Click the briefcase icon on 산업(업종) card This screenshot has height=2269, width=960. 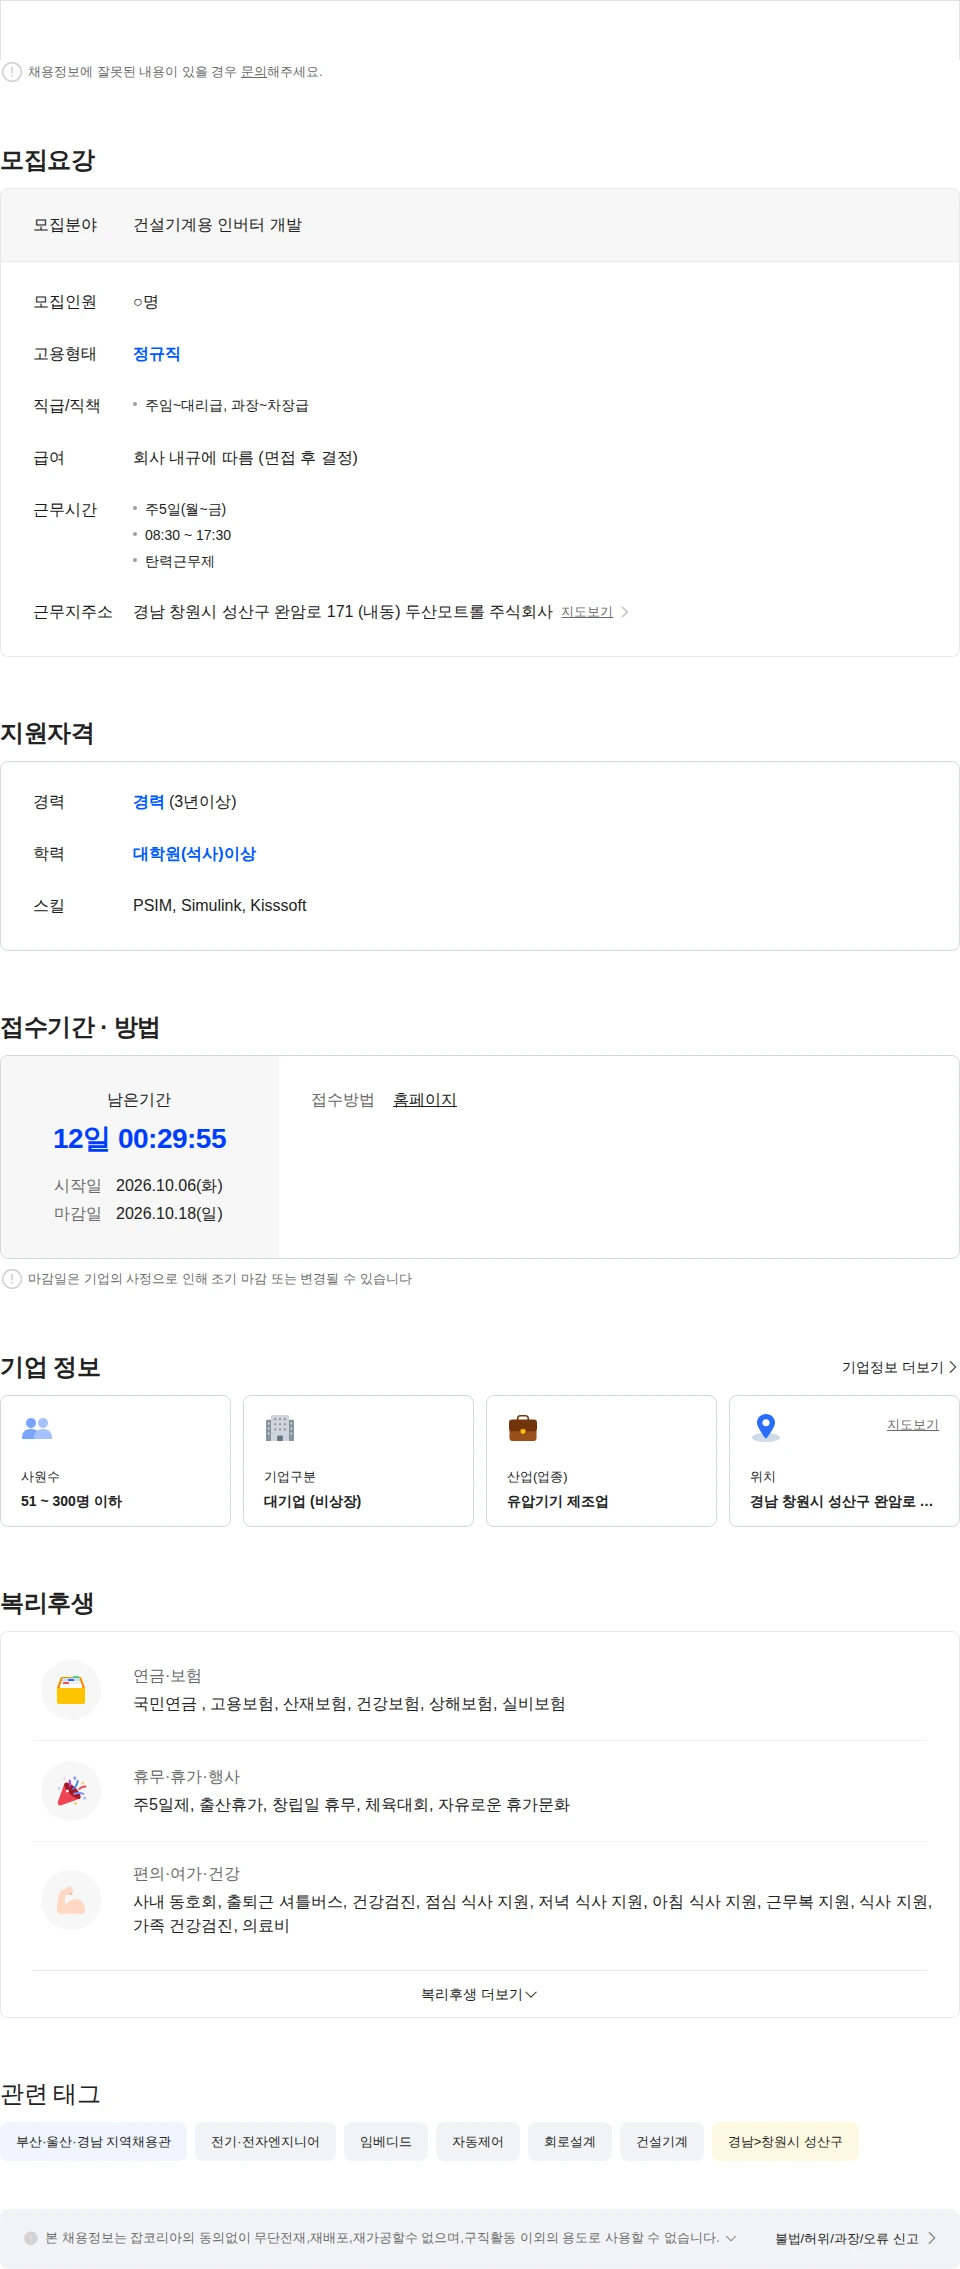(523, 1428)
